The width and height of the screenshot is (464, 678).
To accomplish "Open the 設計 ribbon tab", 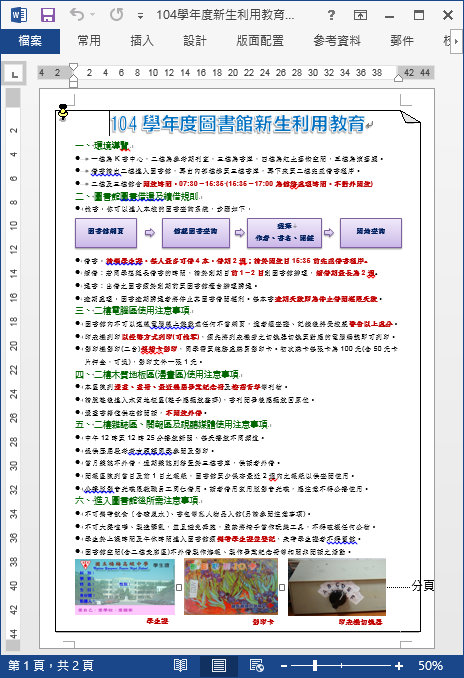I will tap(195, 41).
